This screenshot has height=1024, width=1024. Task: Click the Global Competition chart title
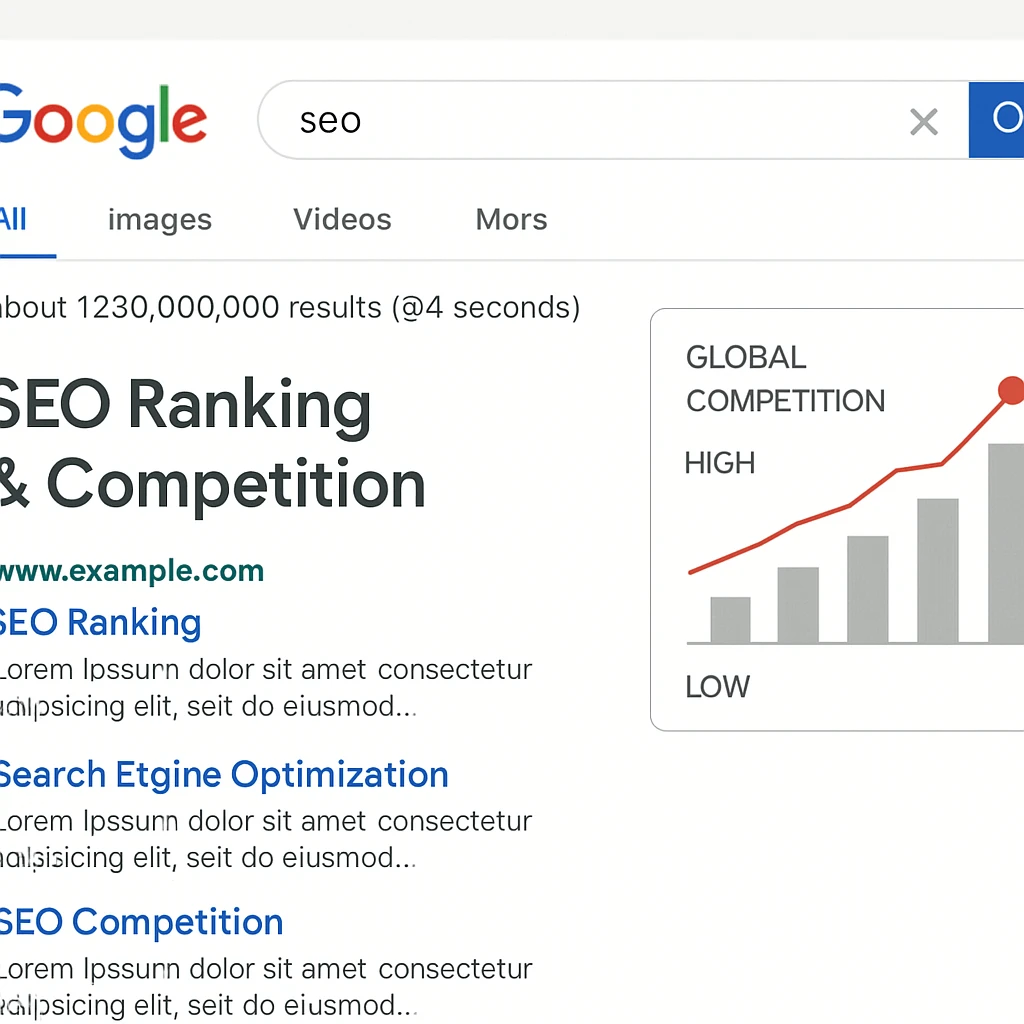[784, 379]
